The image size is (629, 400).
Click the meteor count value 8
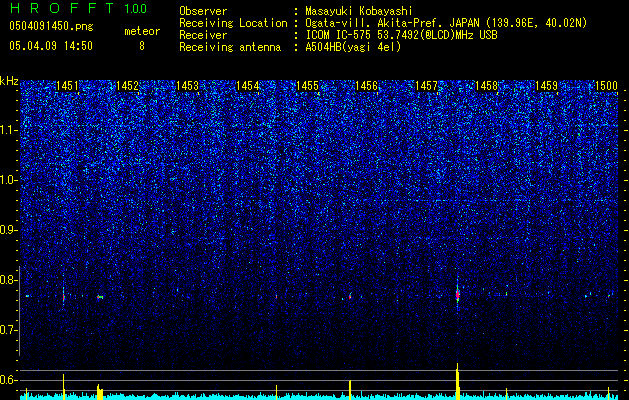click(142, 46)
